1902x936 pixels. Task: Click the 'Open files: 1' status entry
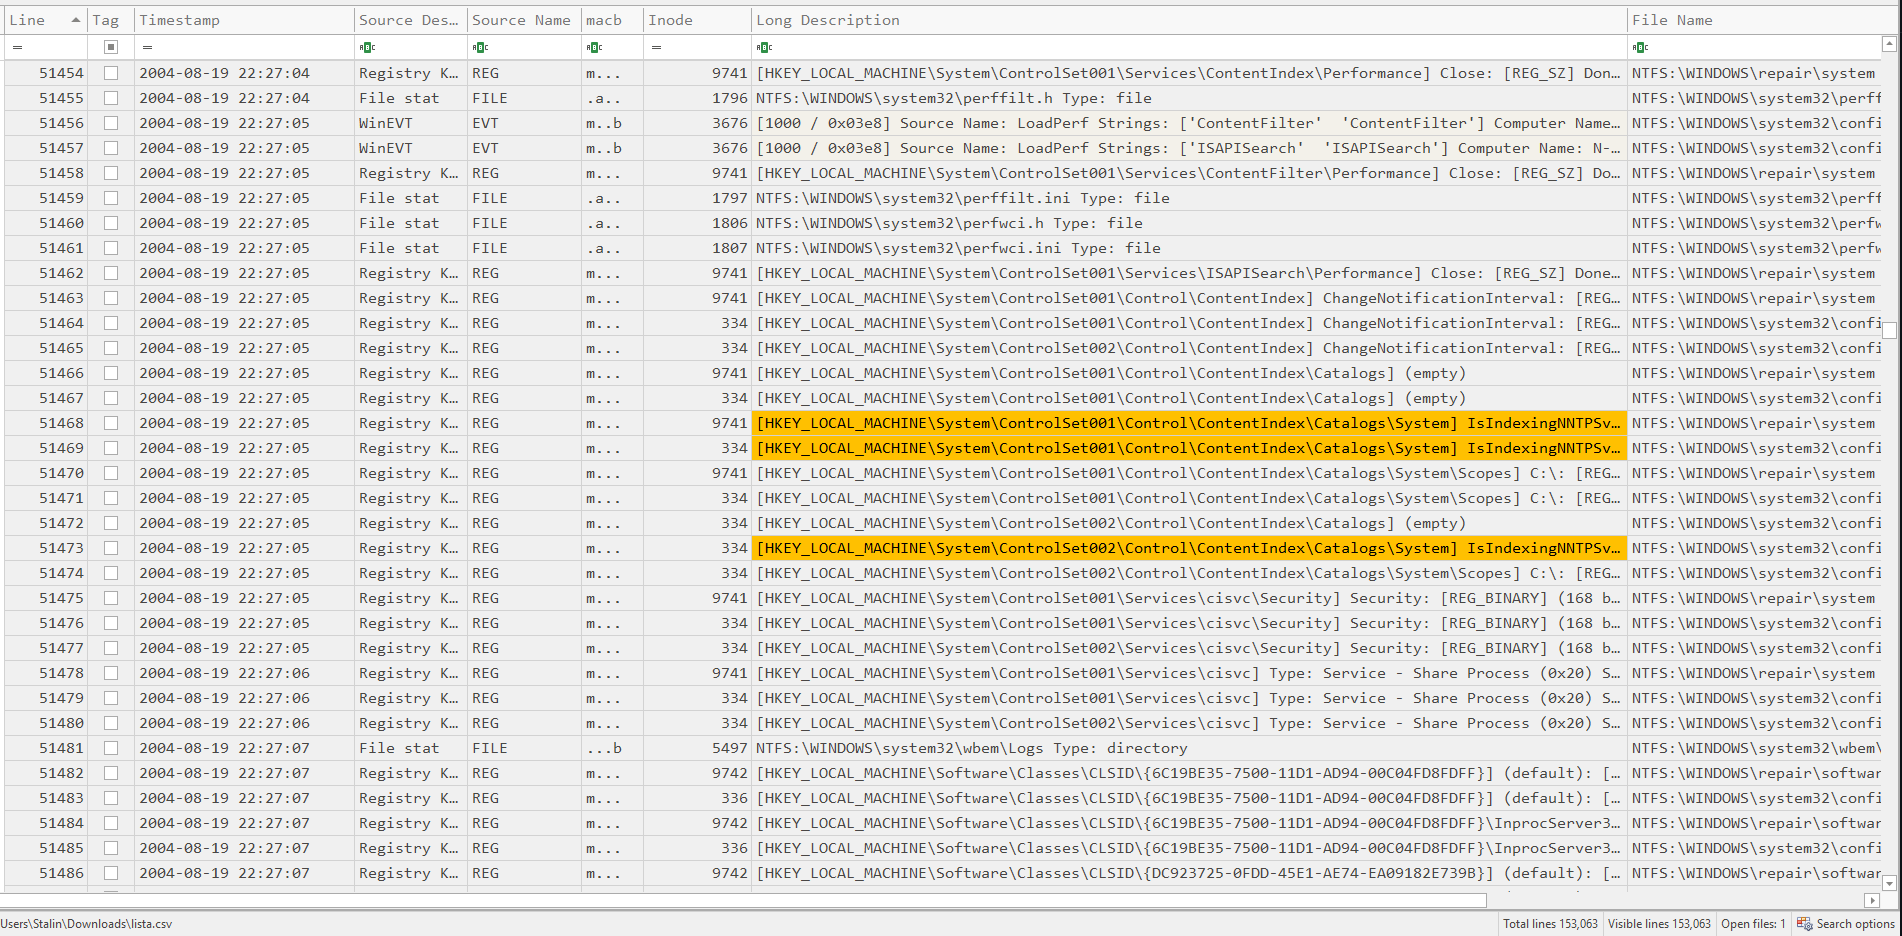(1753, 924)
